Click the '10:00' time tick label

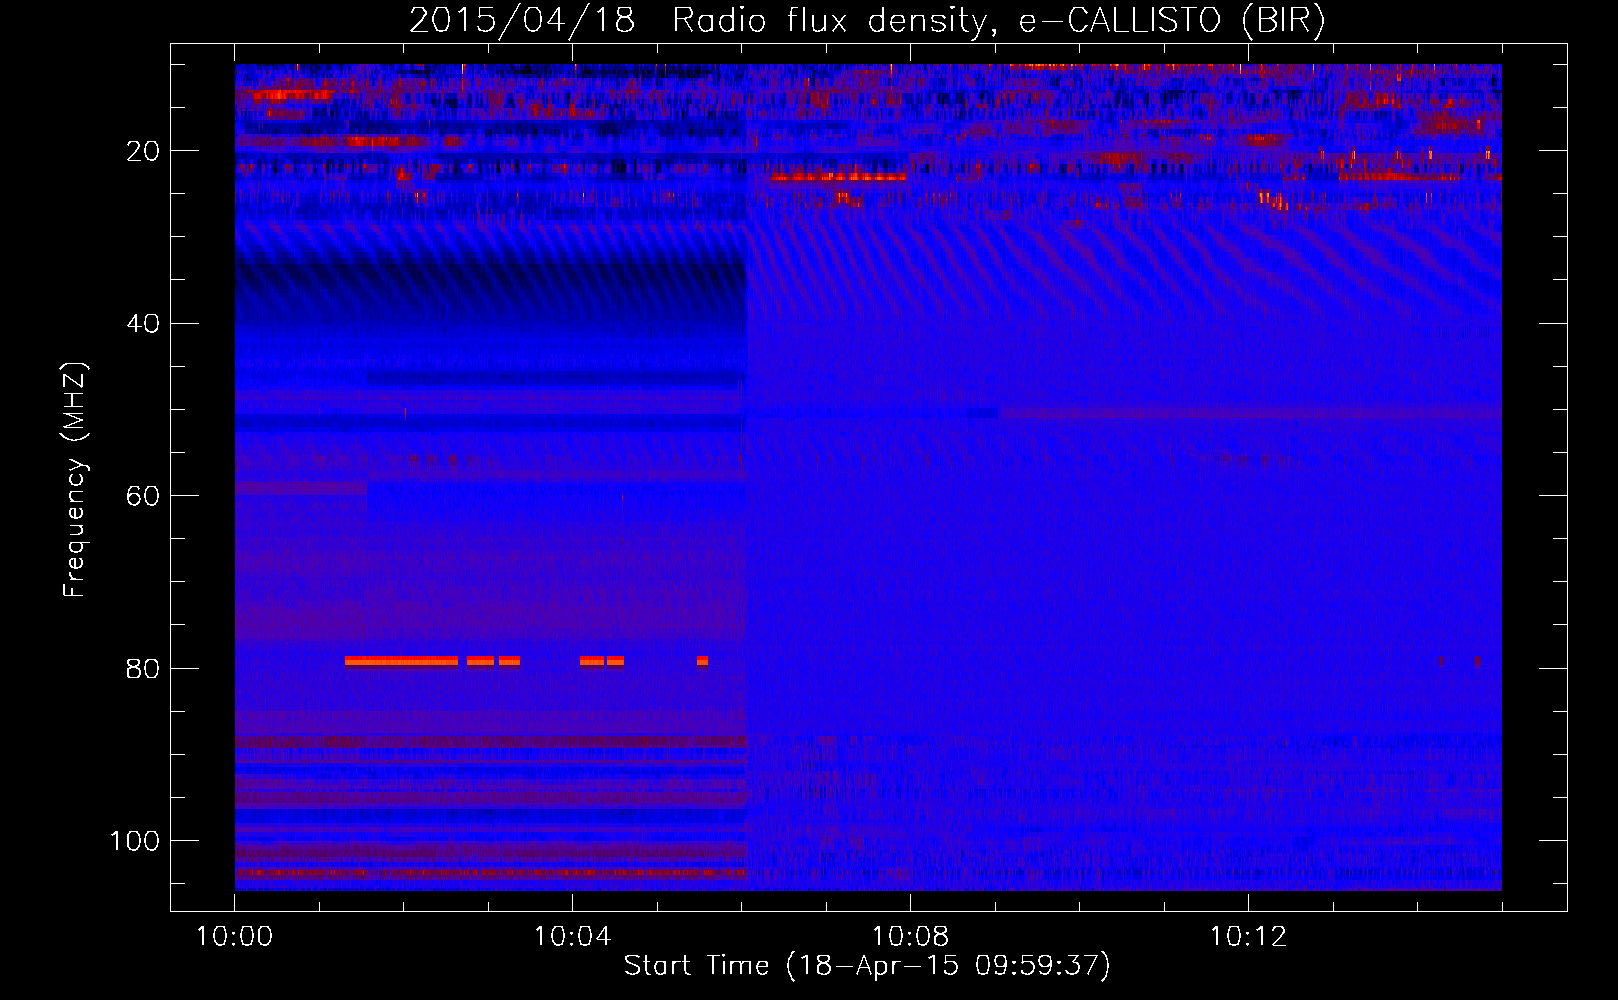click(234, 936)
